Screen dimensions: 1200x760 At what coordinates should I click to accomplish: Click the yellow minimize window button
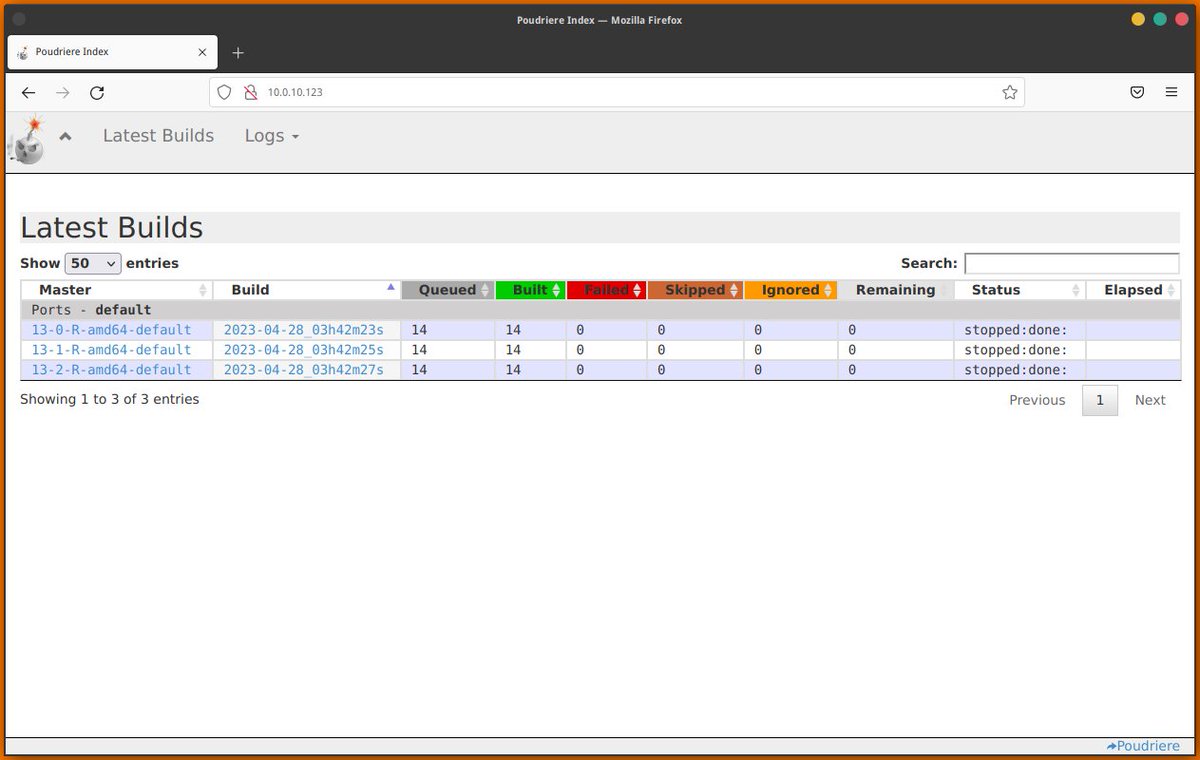[1138, 19]
